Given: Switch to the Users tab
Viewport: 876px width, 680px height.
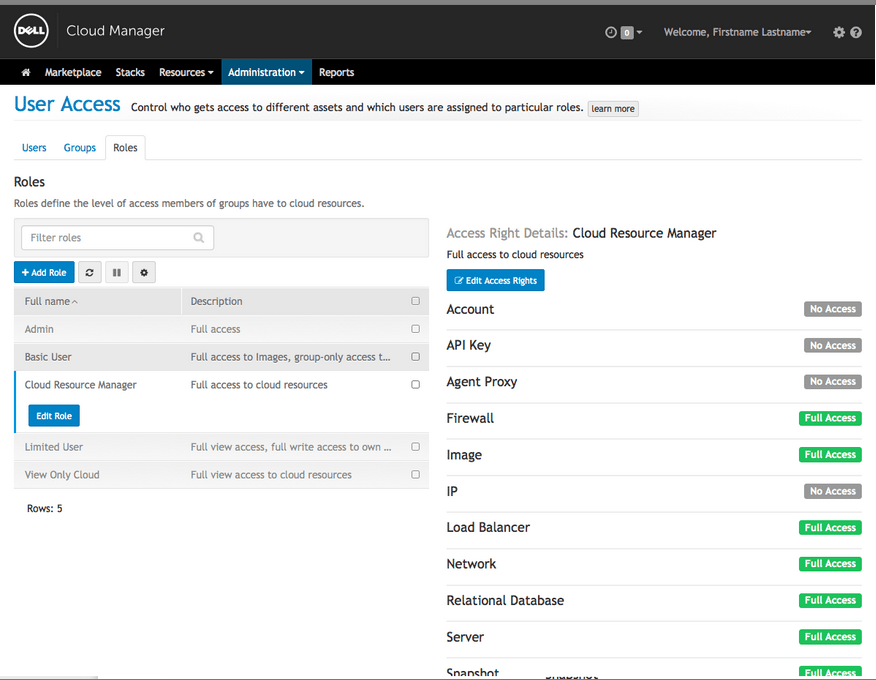Looking at the screenshot, I should click(34, 148).
